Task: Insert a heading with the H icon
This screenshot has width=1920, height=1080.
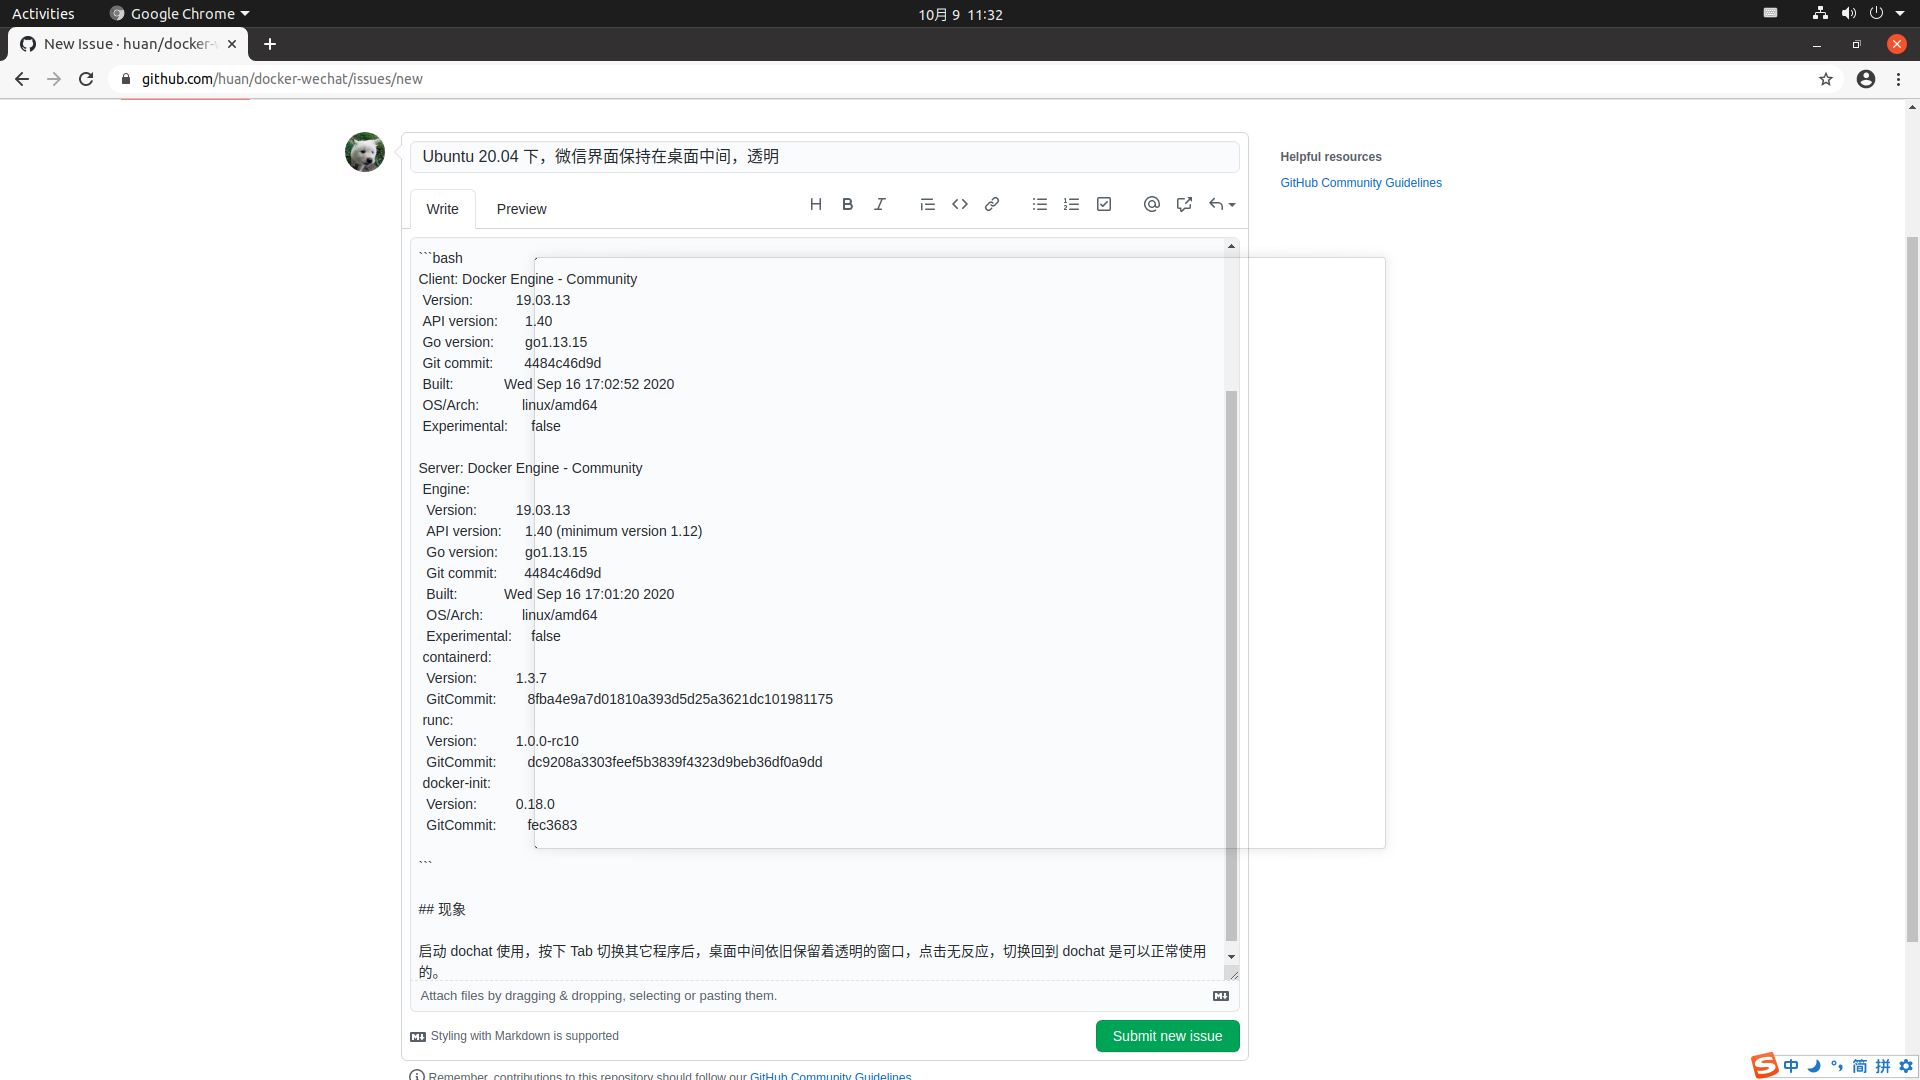Action: [816, 204]
